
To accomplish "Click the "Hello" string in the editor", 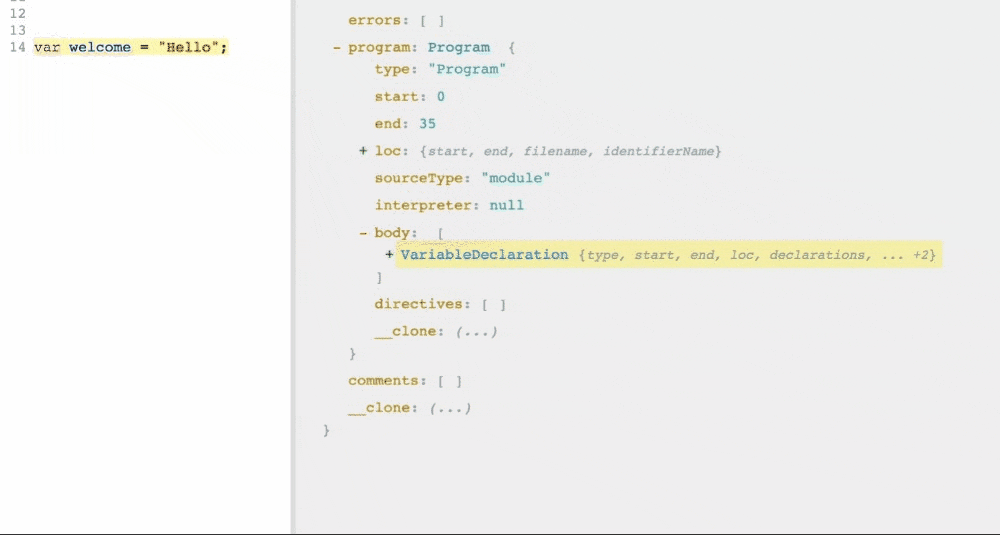I will click(x=189, y=47).
